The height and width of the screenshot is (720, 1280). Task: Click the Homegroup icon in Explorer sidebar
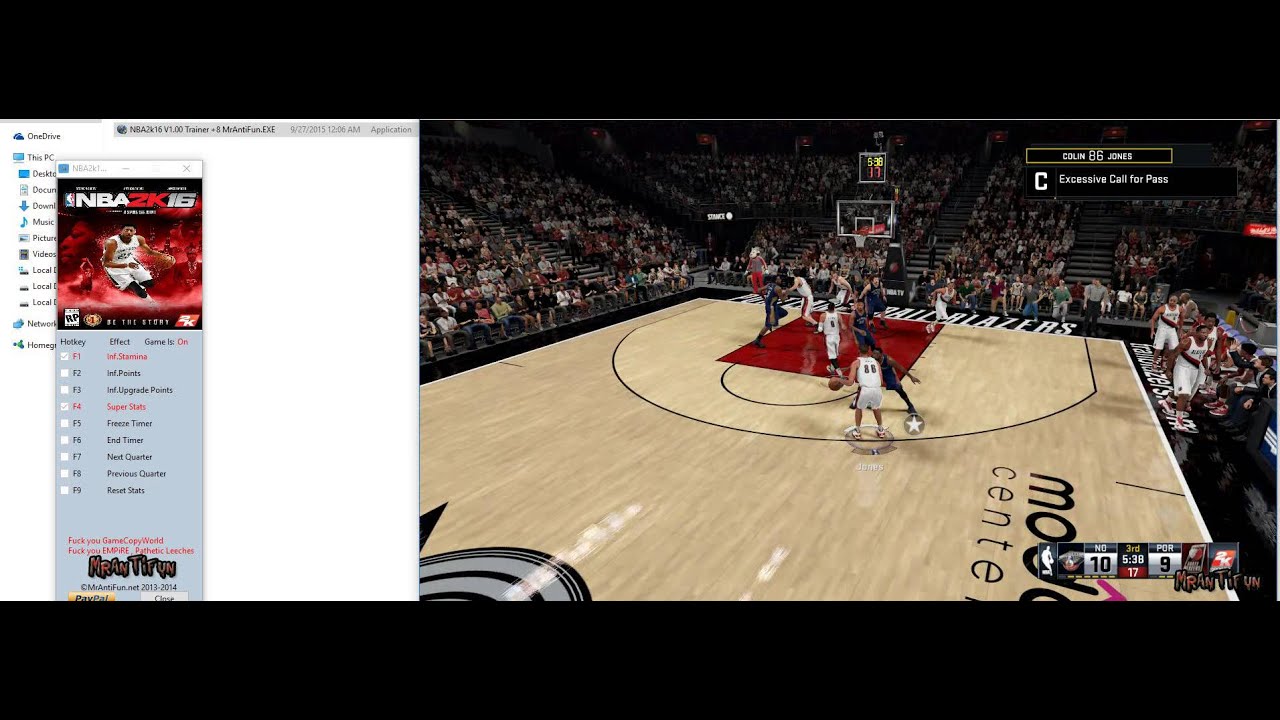[x=18, y=345]
